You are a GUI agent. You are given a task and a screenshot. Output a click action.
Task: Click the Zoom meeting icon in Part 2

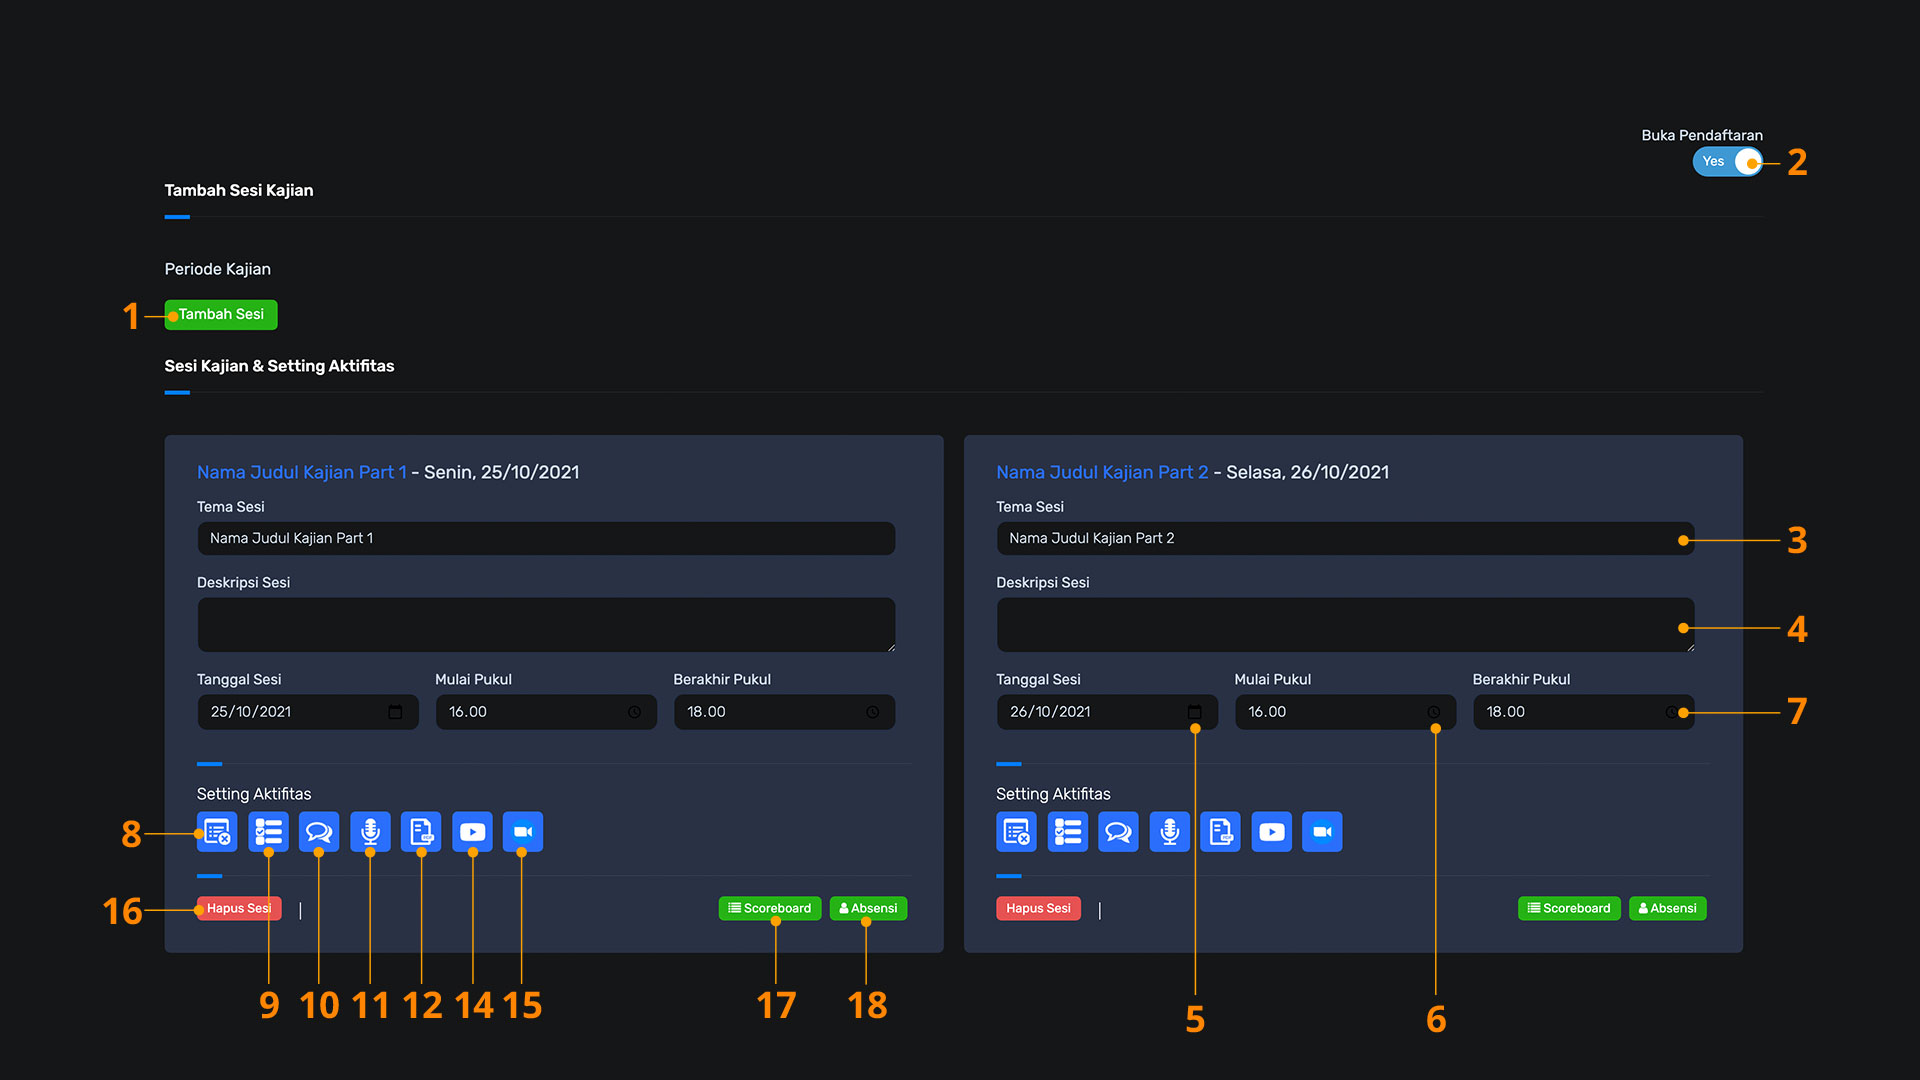(x=1322, y=832)
